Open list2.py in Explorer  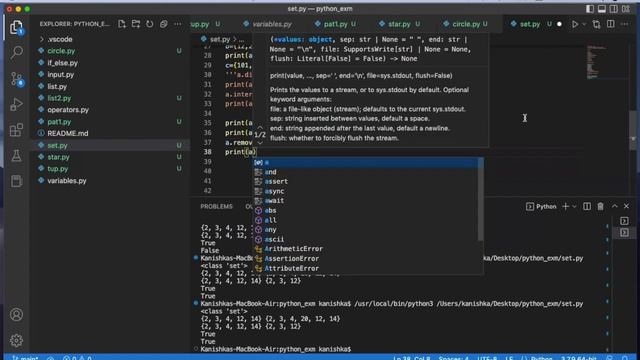tap(110, 98)
